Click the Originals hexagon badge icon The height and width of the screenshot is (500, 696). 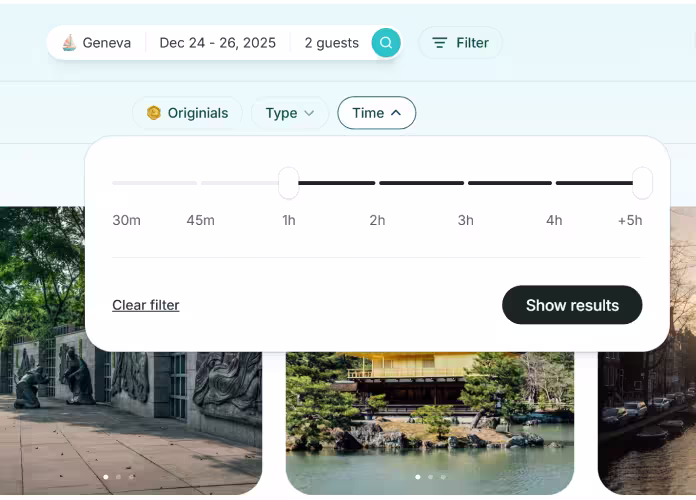154,113
